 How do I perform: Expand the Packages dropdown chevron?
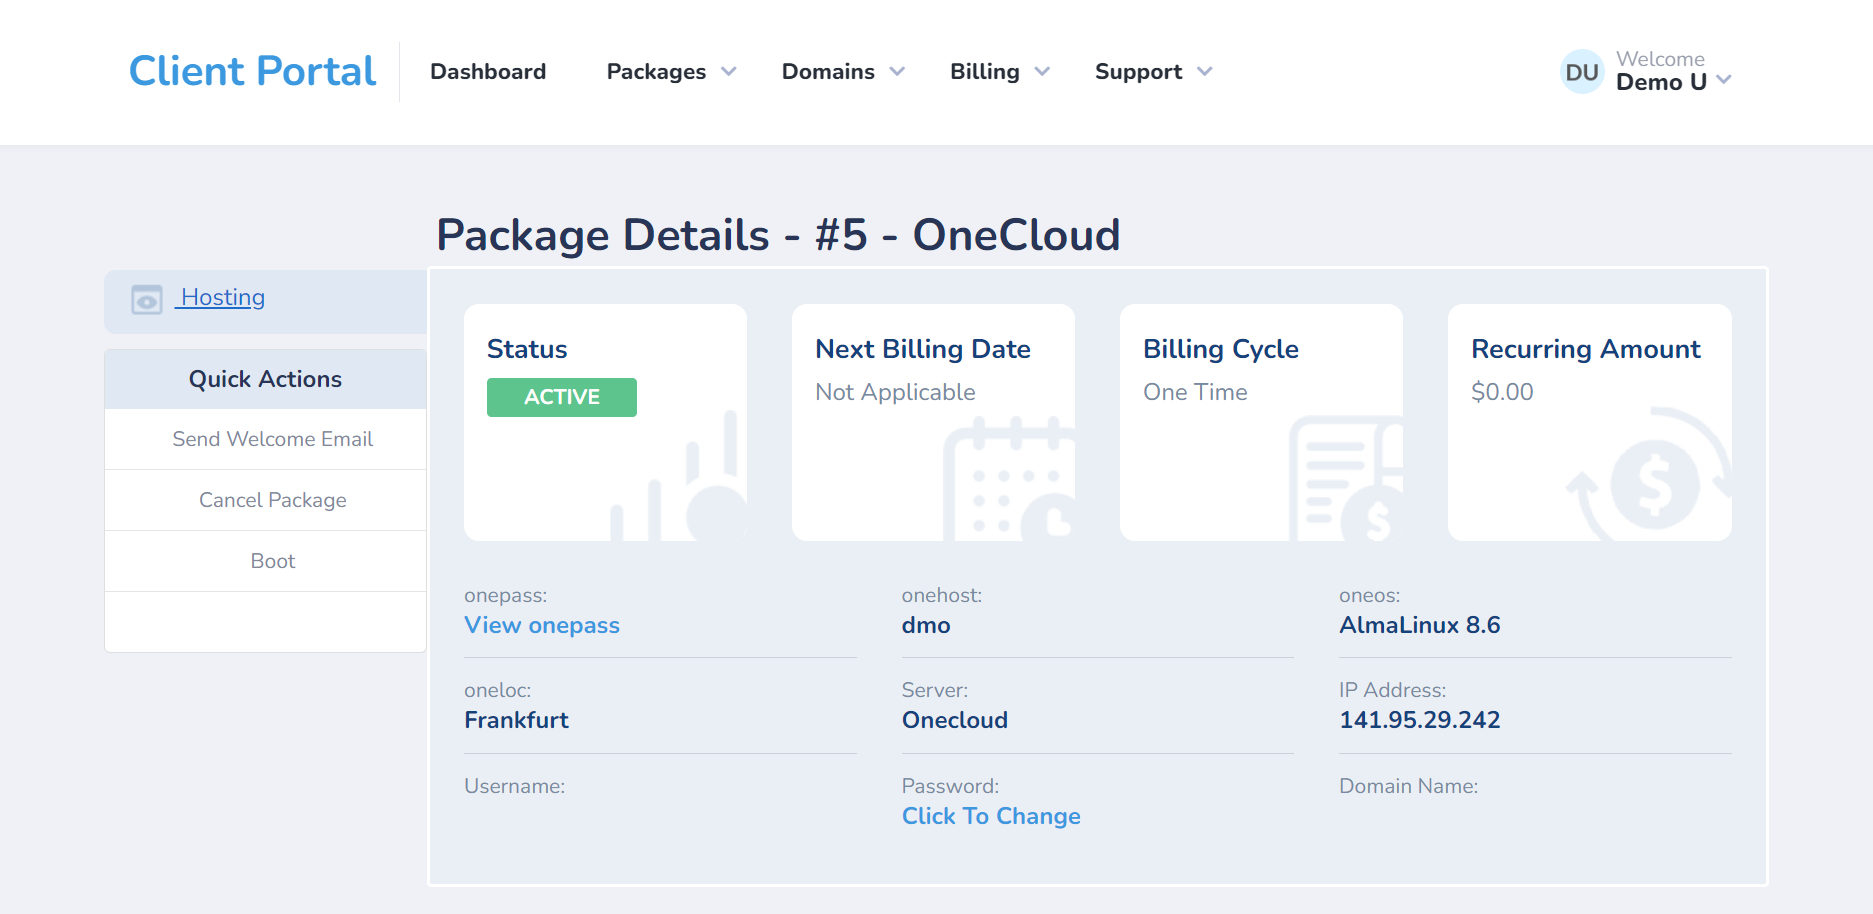point(729,72)
